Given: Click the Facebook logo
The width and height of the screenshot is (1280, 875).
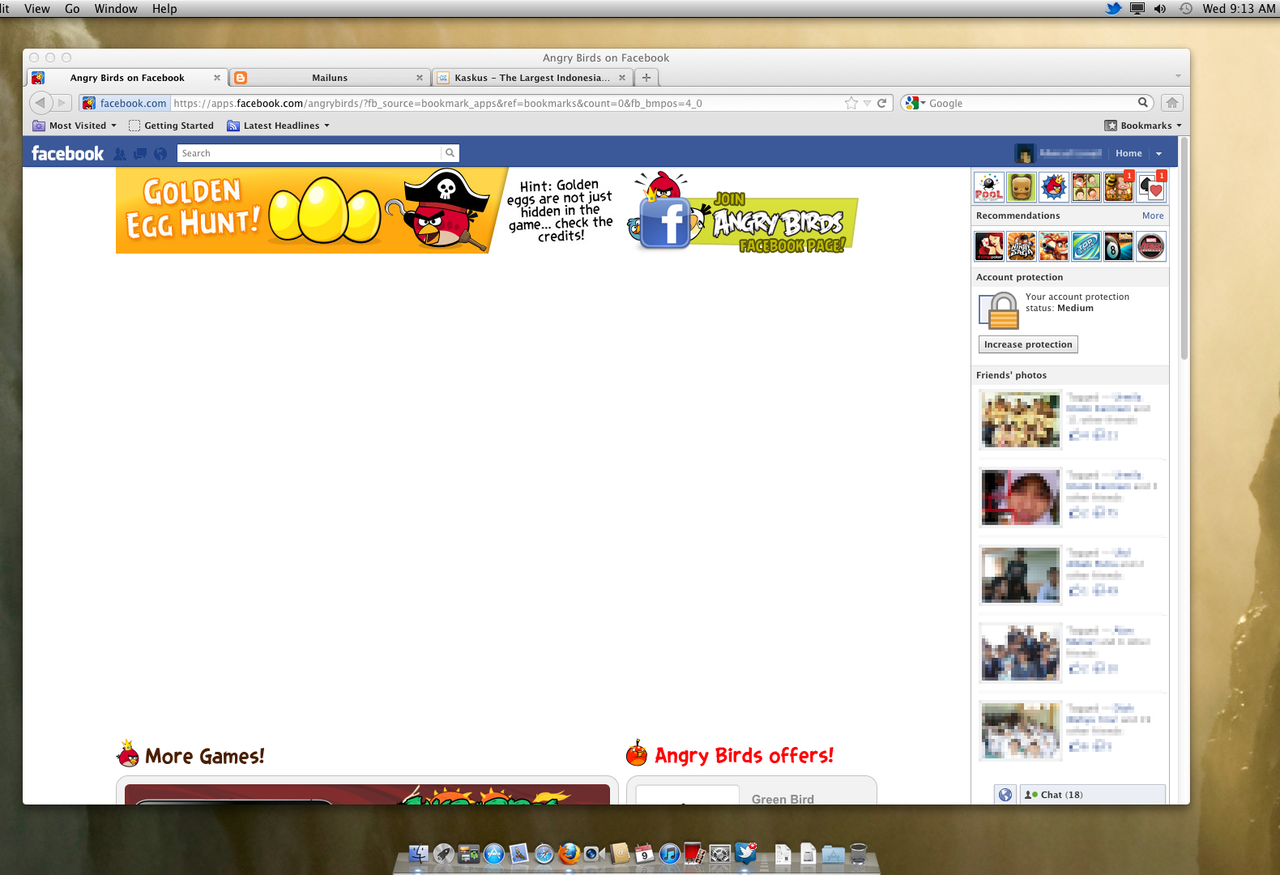Looking at the screenshot, I should point(67,153).
